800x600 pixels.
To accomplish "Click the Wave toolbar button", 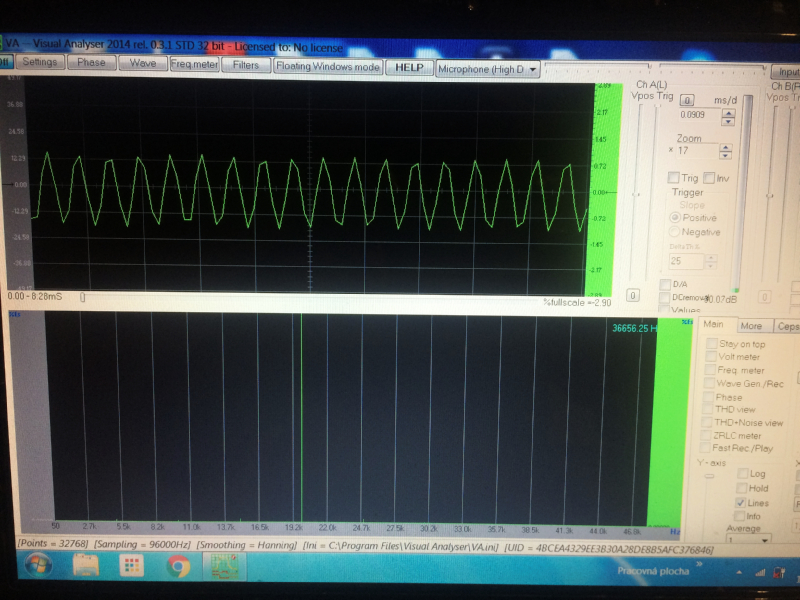I will [143, 63].
